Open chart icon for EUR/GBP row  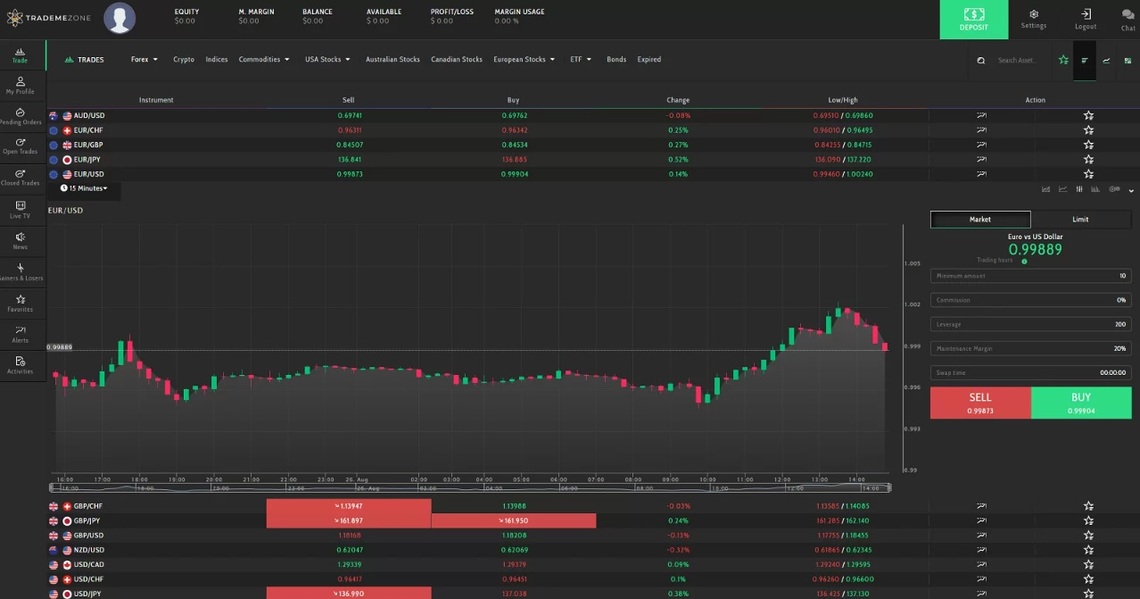coord(982,145)
